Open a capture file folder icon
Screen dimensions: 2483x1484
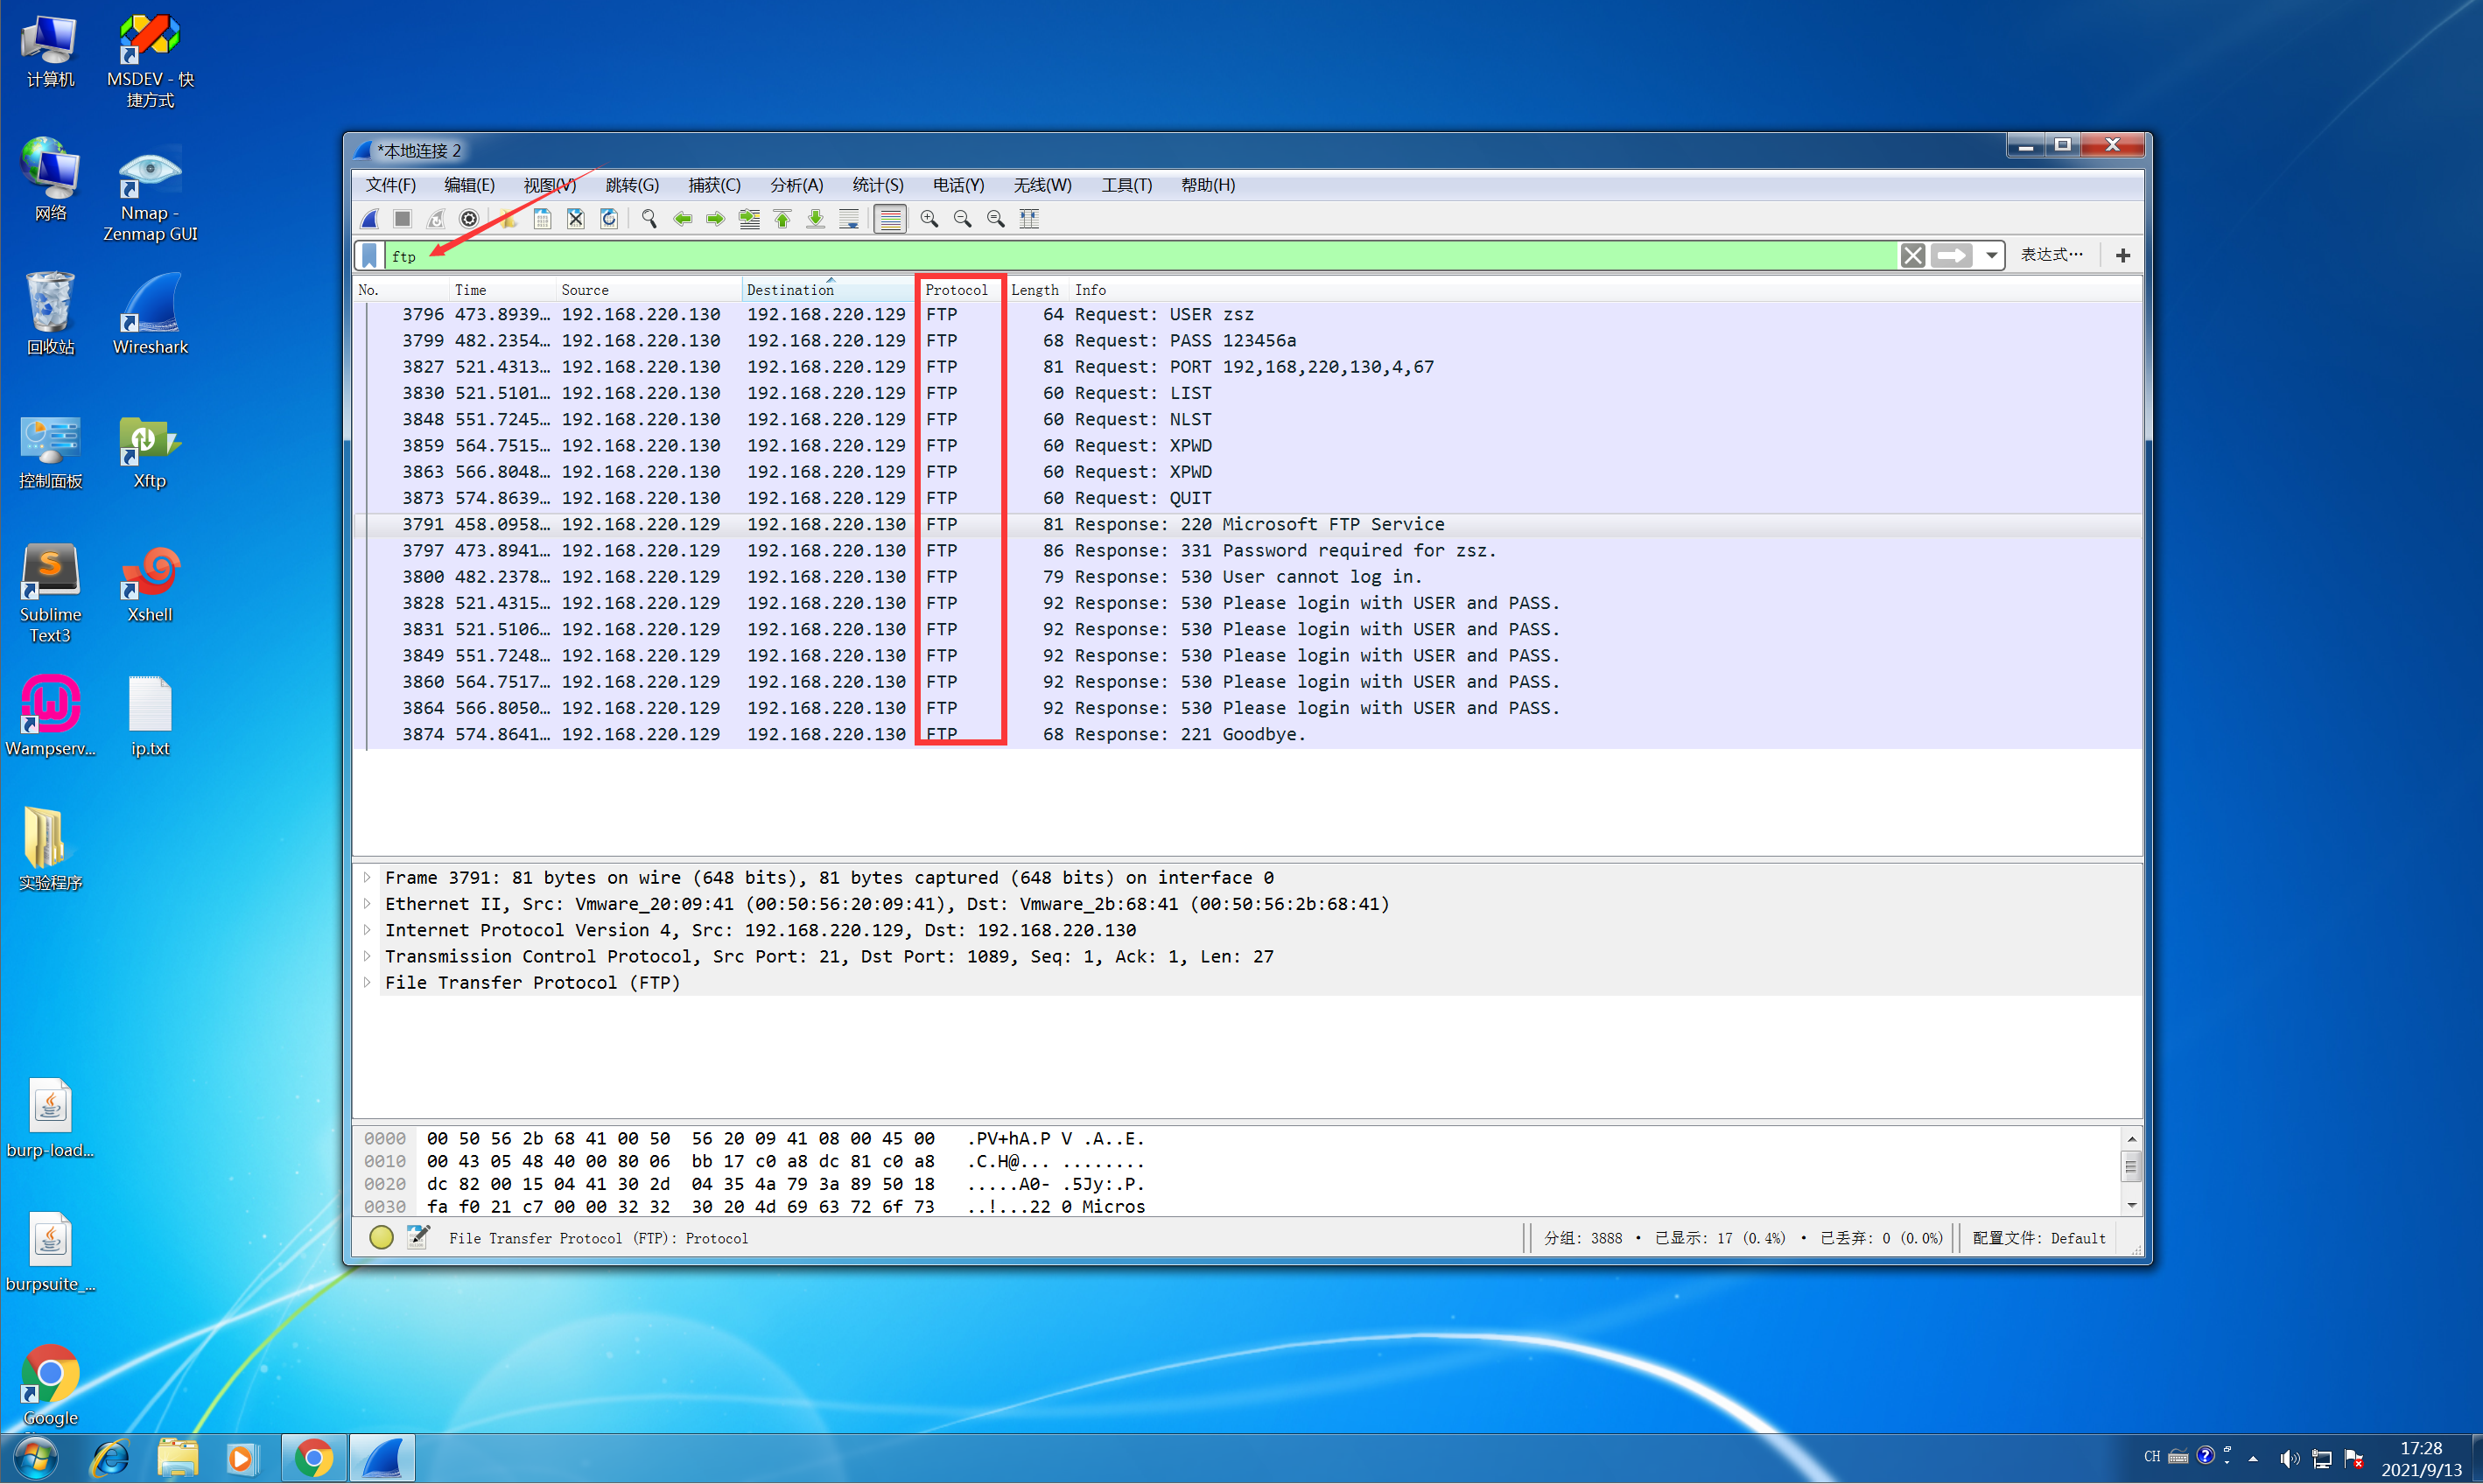(x=509, y=219)
